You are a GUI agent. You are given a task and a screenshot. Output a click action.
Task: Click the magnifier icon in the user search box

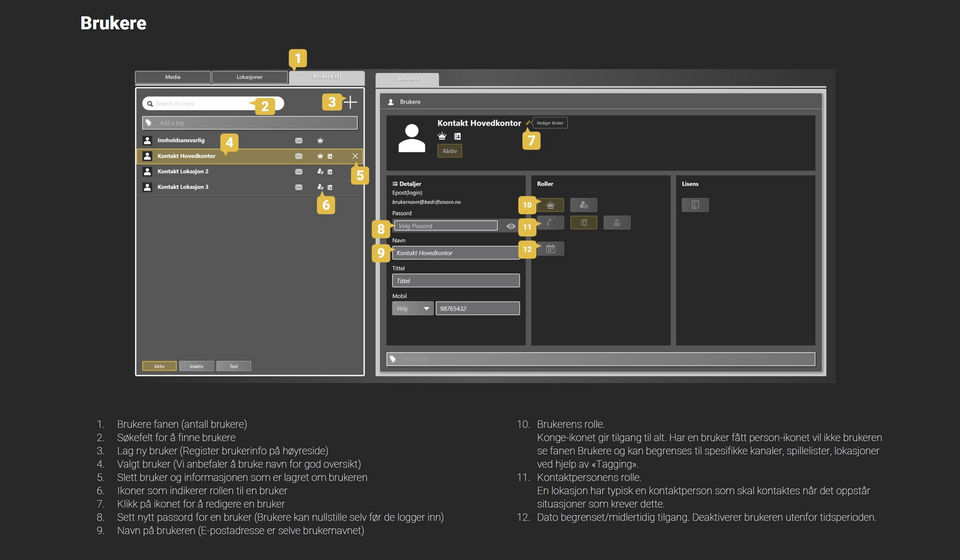(x=150, y=103)
